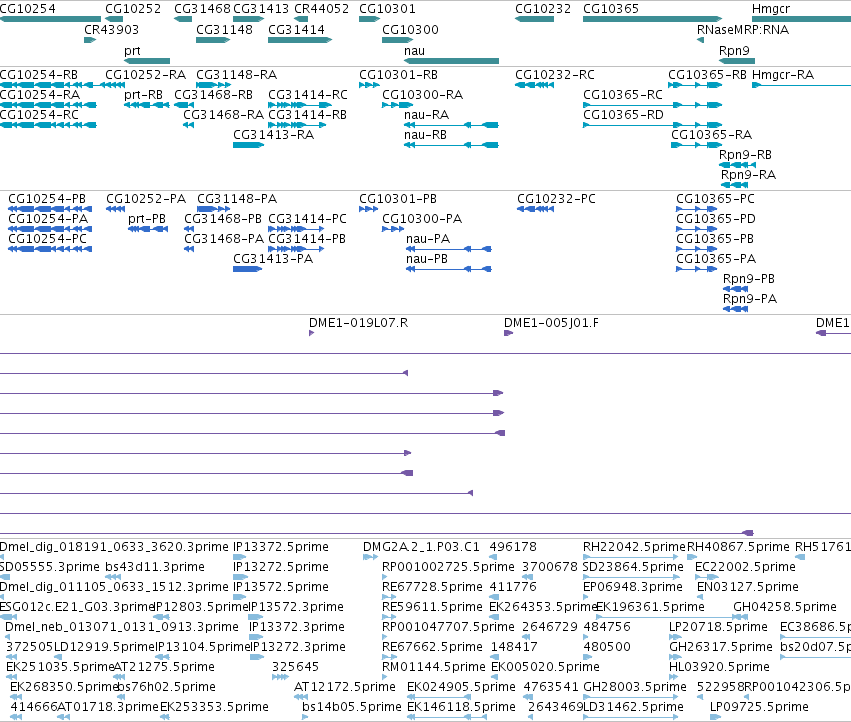Viewport: 851px width, 722px height.
Task: Click transcript CG10254-RB
Action: [x=39, y=74]
